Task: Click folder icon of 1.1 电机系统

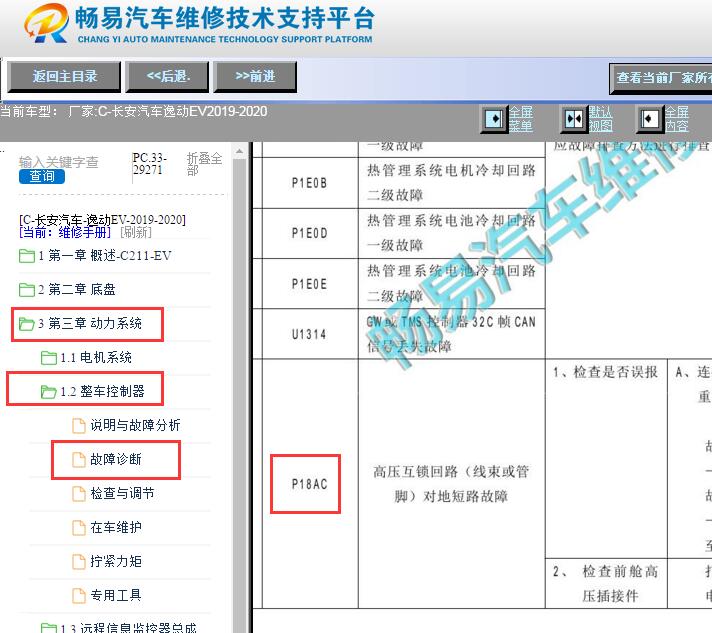Action: [49, 358]
